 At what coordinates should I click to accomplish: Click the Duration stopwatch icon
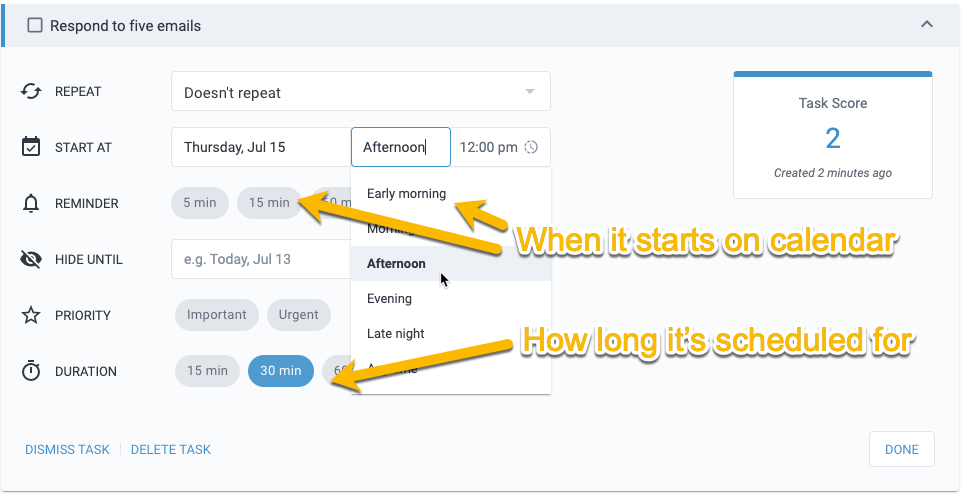coord(31,371)
